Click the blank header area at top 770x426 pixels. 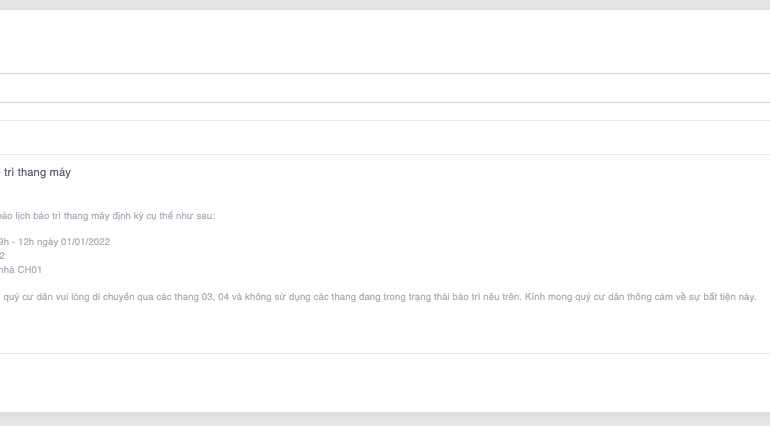tap(385, 42)
